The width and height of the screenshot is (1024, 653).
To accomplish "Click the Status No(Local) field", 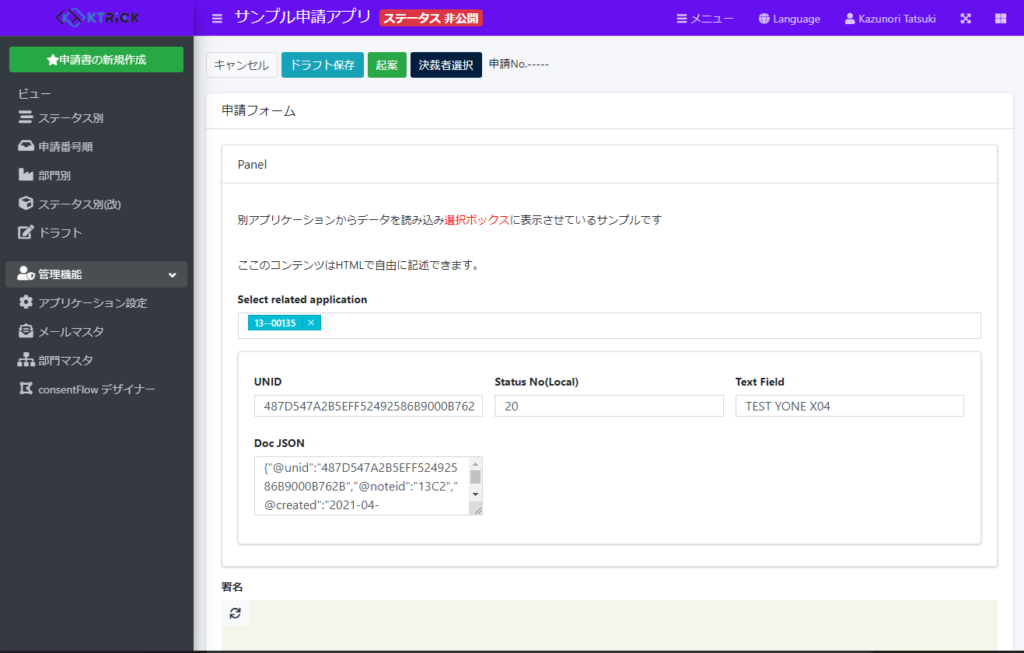I will click(x=609, y=406).
